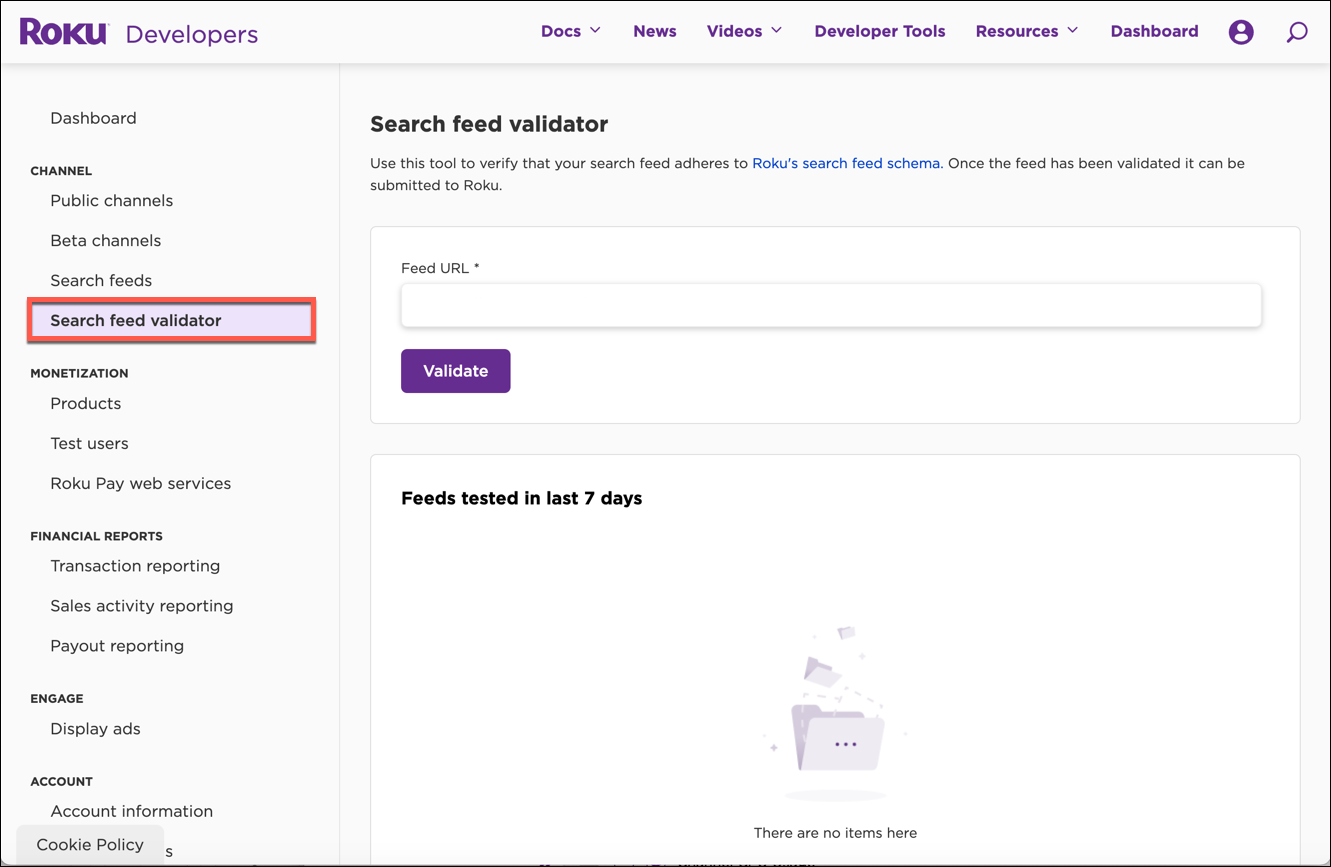Open Account information under Account
This screenshot has height=867, width=1331.
(x=131, y=811)
